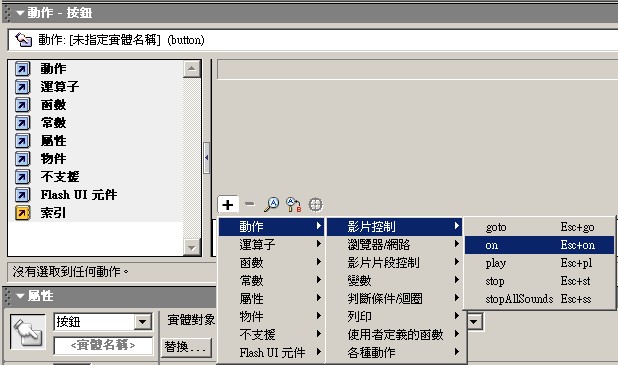Viewport: 618px width, 365px height.
Task: Open the 屬性 submenu in popup
Action: pyautogui.click(x=272, y=298)
